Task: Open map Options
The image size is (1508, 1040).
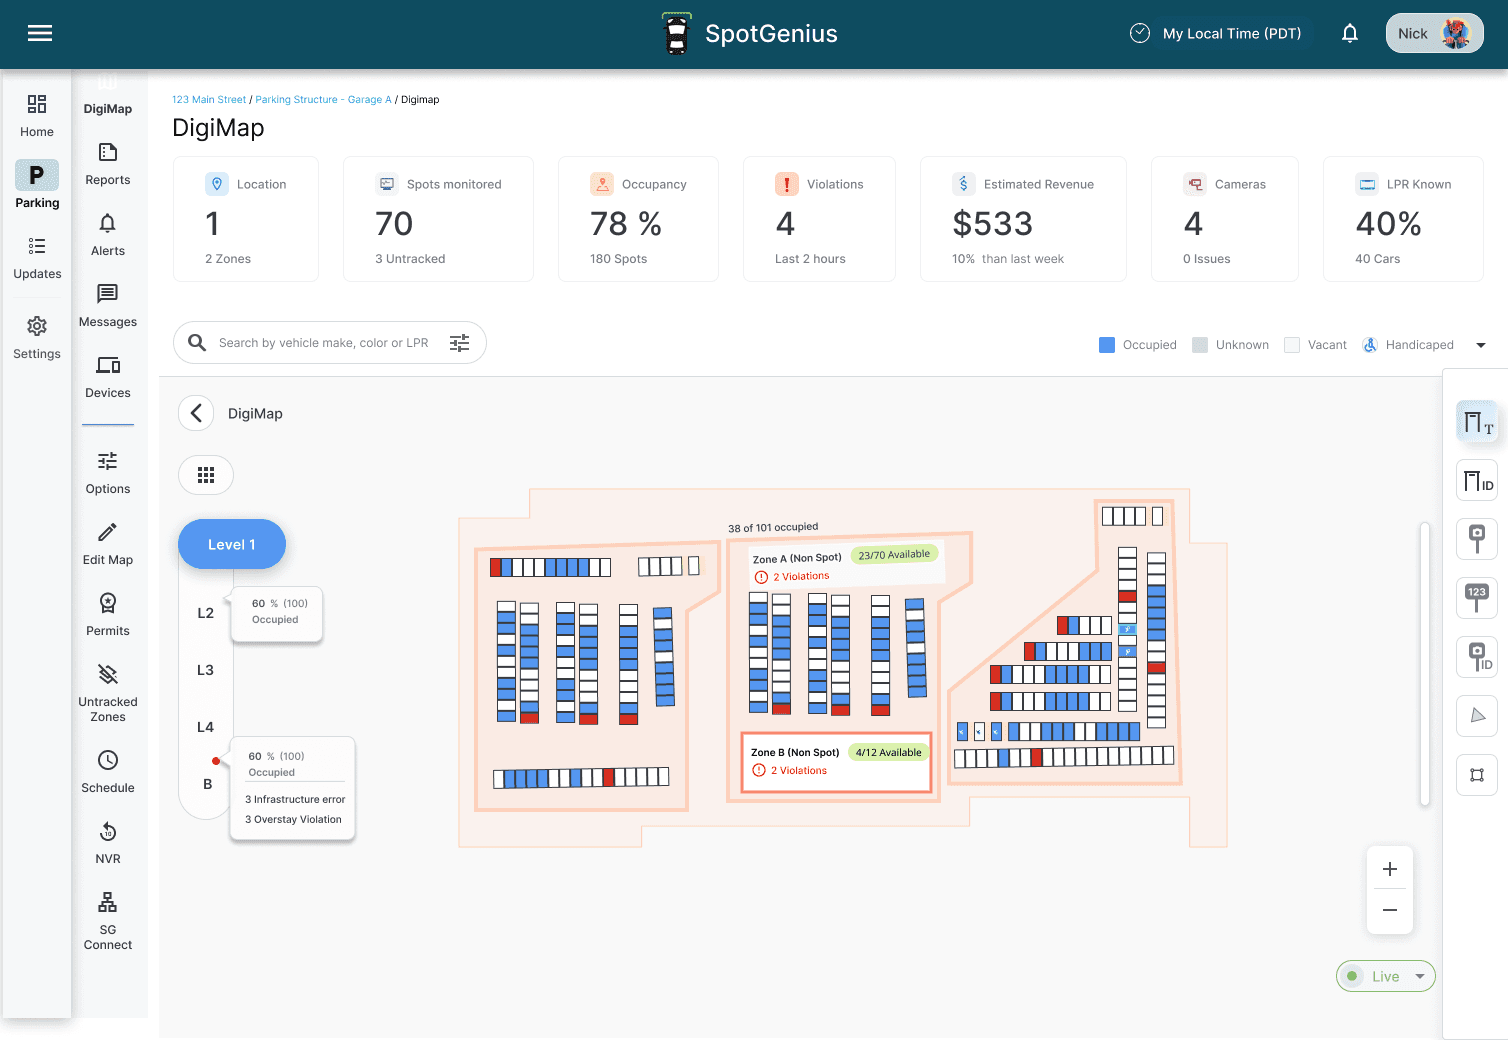Action: click(108, 474)
